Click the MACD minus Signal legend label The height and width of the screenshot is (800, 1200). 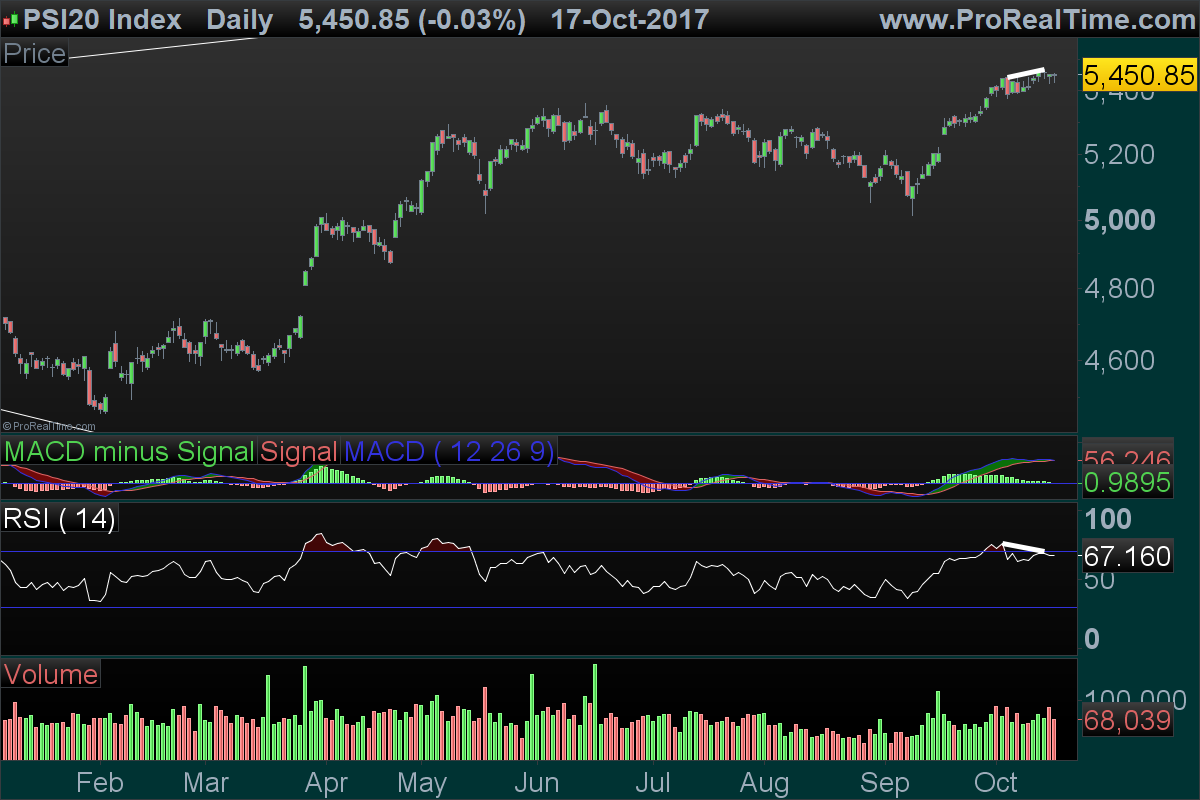129,451
